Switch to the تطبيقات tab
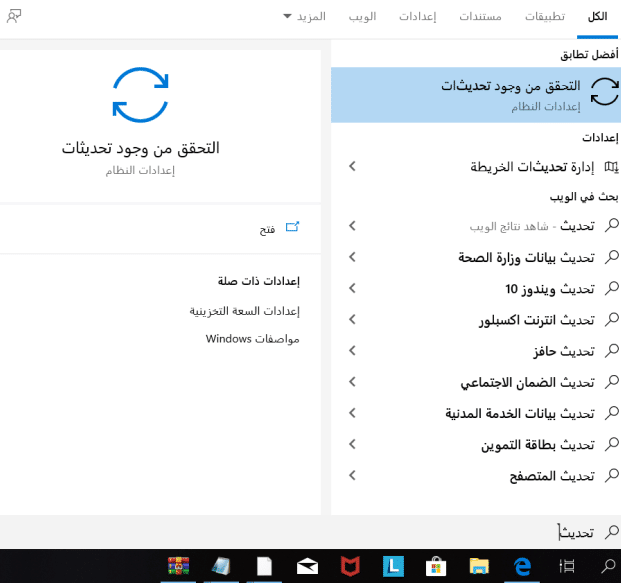The image size is (621, 583). (545, 17)
